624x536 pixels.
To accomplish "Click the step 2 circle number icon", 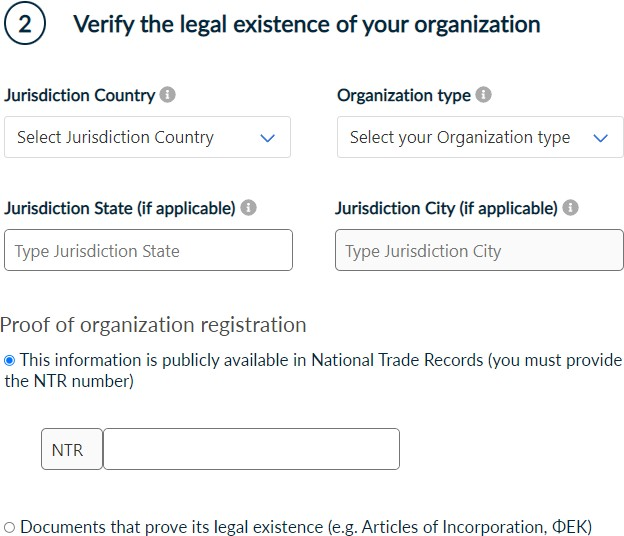I will [25, 25].
